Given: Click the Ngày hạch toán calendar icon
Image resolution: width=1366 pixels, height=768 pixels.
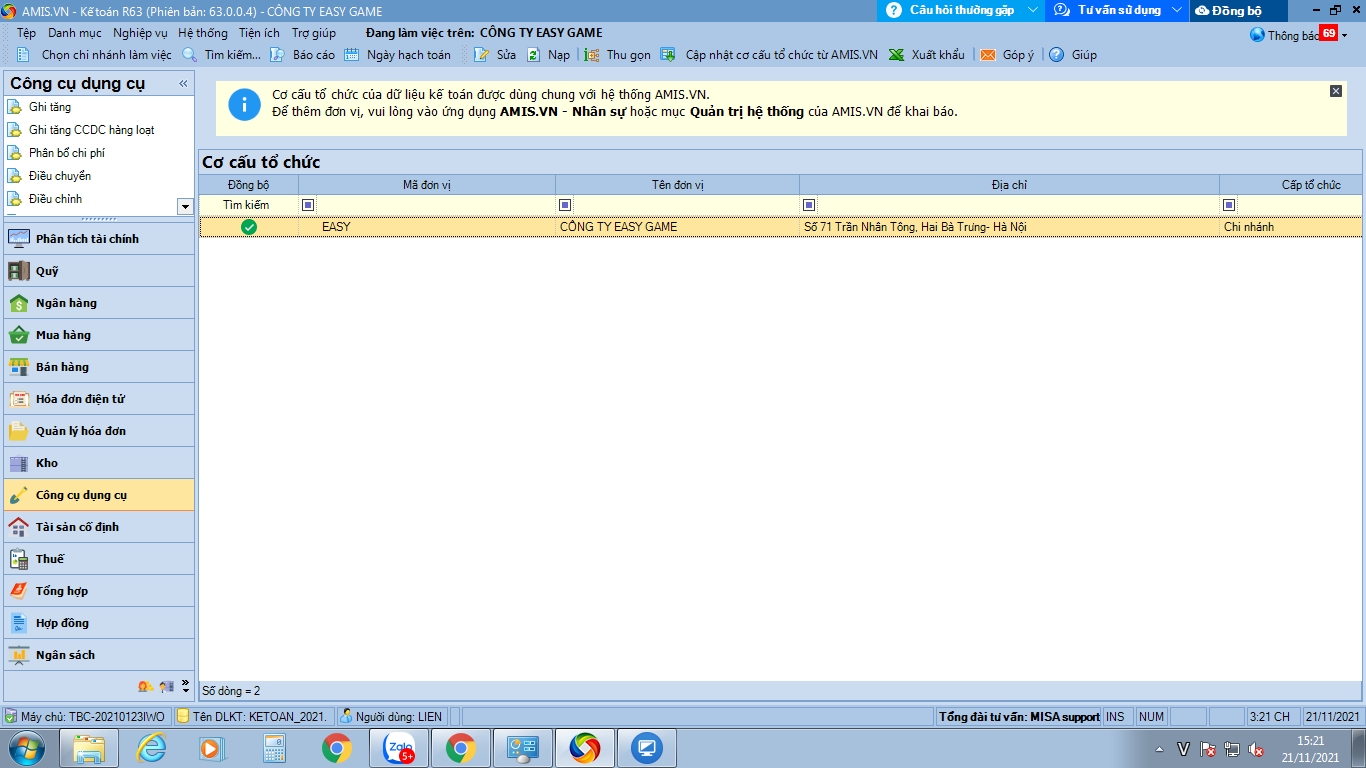Looking at the screenshot, I should (x=352, y=55).
